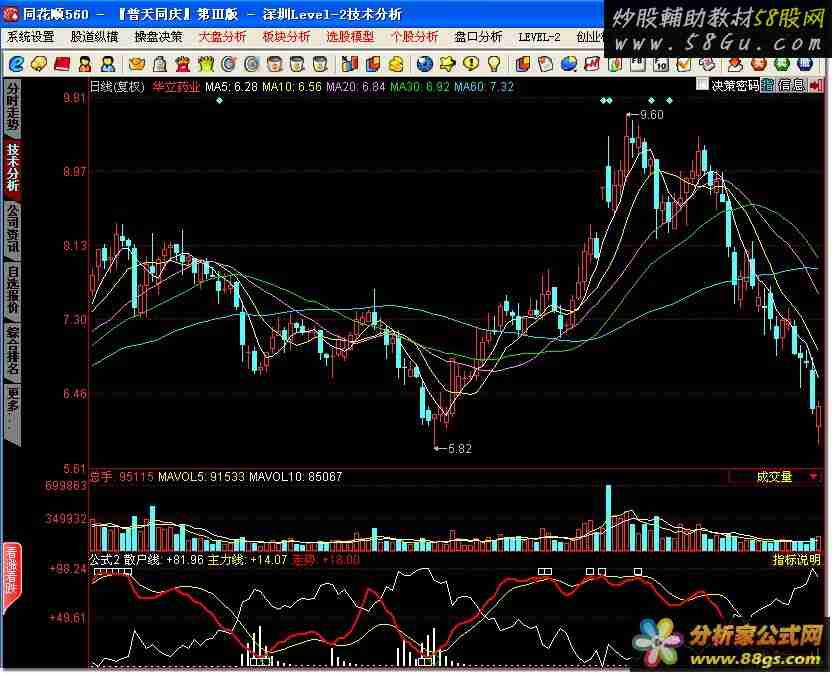Click the yellow speech bubble toolbar icon
832x674 pixels.
tap(39, 65)
